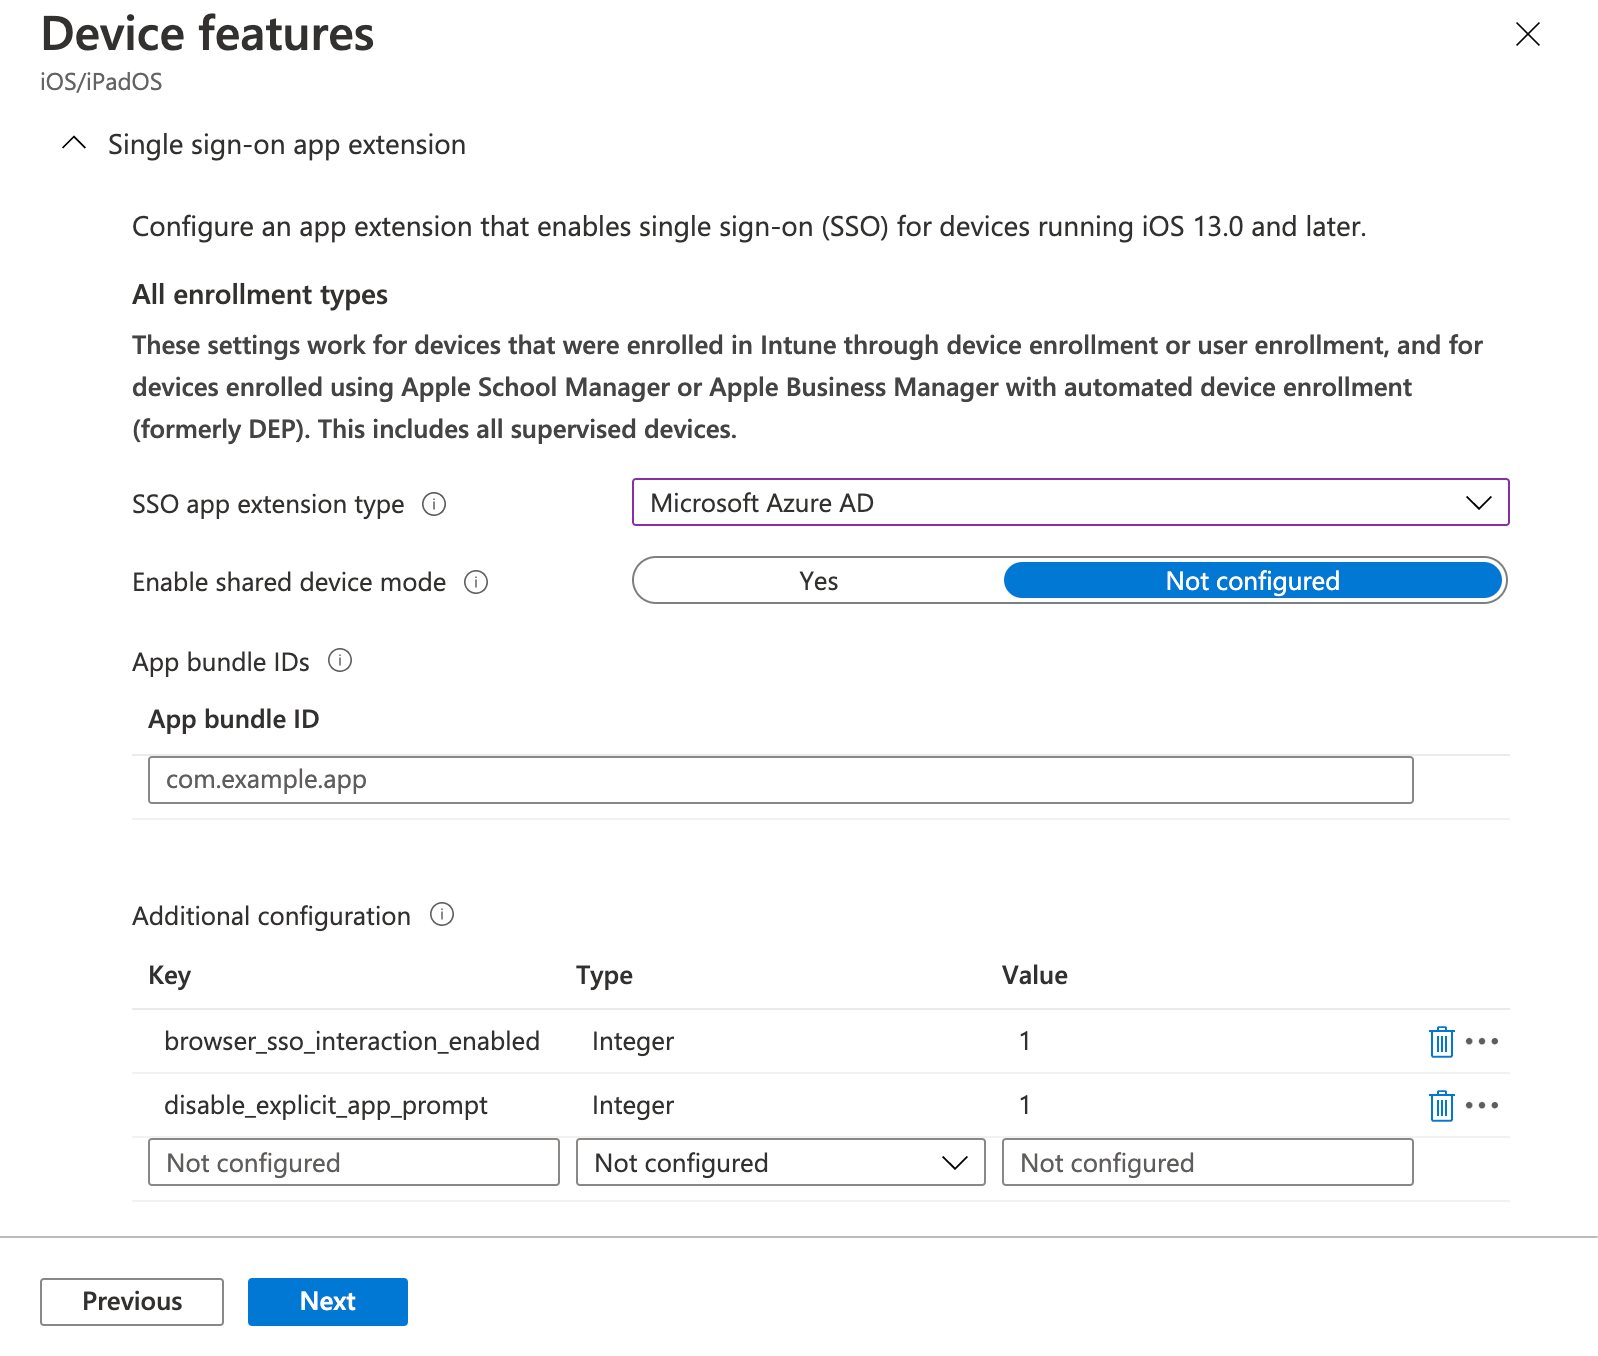The width and height of the screenshot is (1598, 1356).
Task: Open more options for disable_explicit_app_prompt row
Action: pyautogui.click(x=1482, y=1106)
